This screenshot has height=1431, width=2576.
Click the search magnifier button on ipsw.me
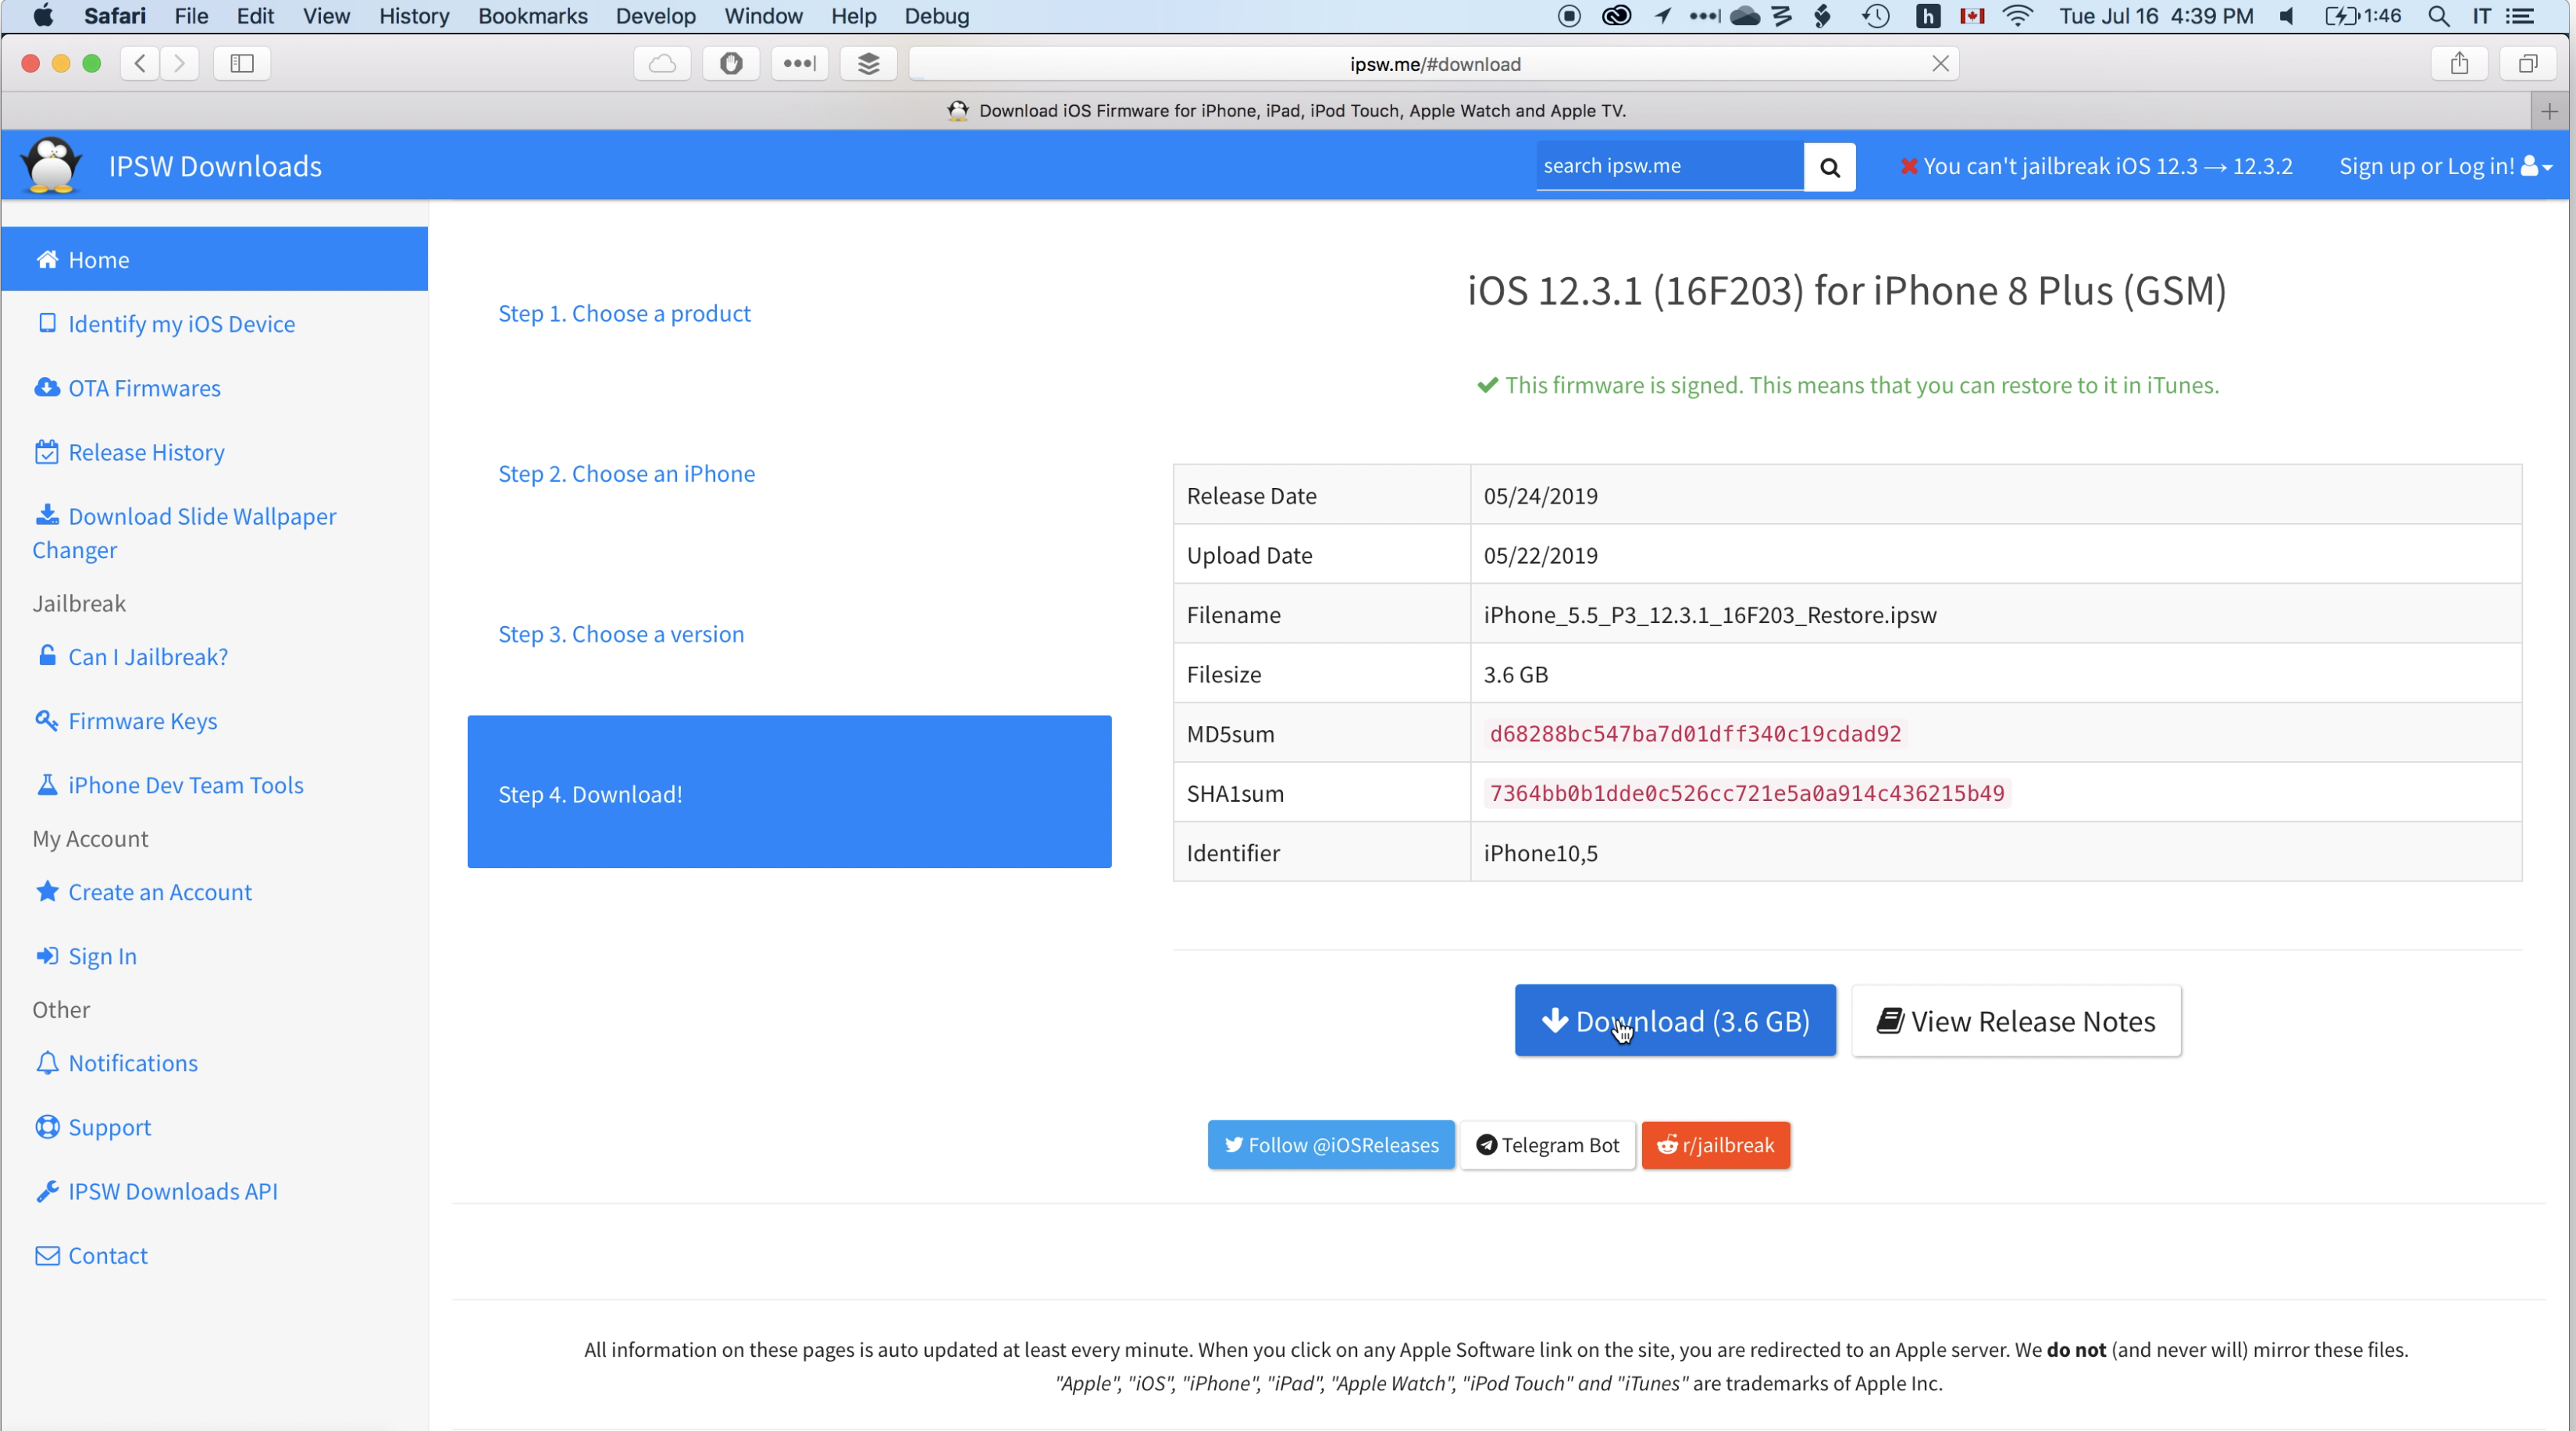[x=1829, y=166]
